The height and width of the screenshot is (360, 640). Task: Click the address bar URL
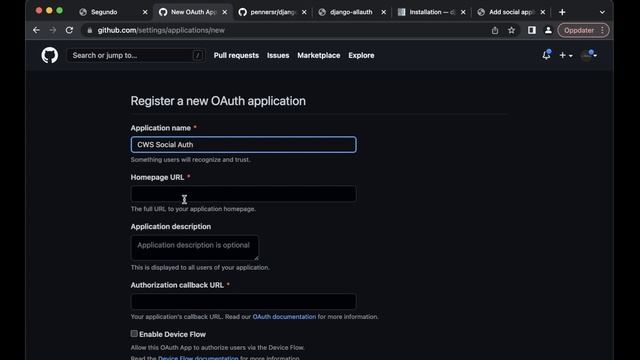click(161, 30)
